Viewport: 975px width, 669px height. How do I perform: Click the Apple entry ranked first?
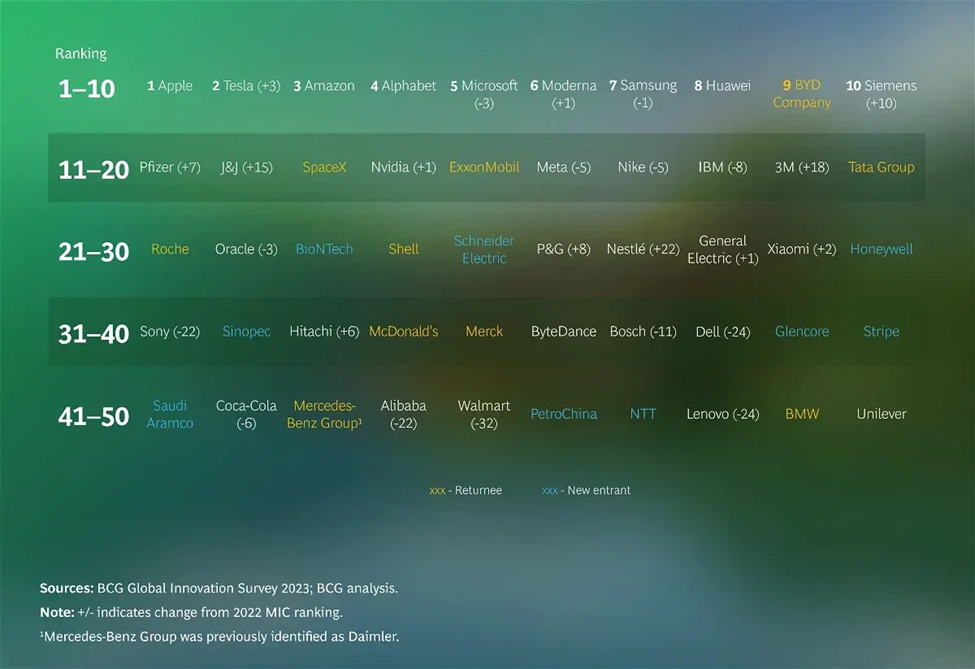170,86
